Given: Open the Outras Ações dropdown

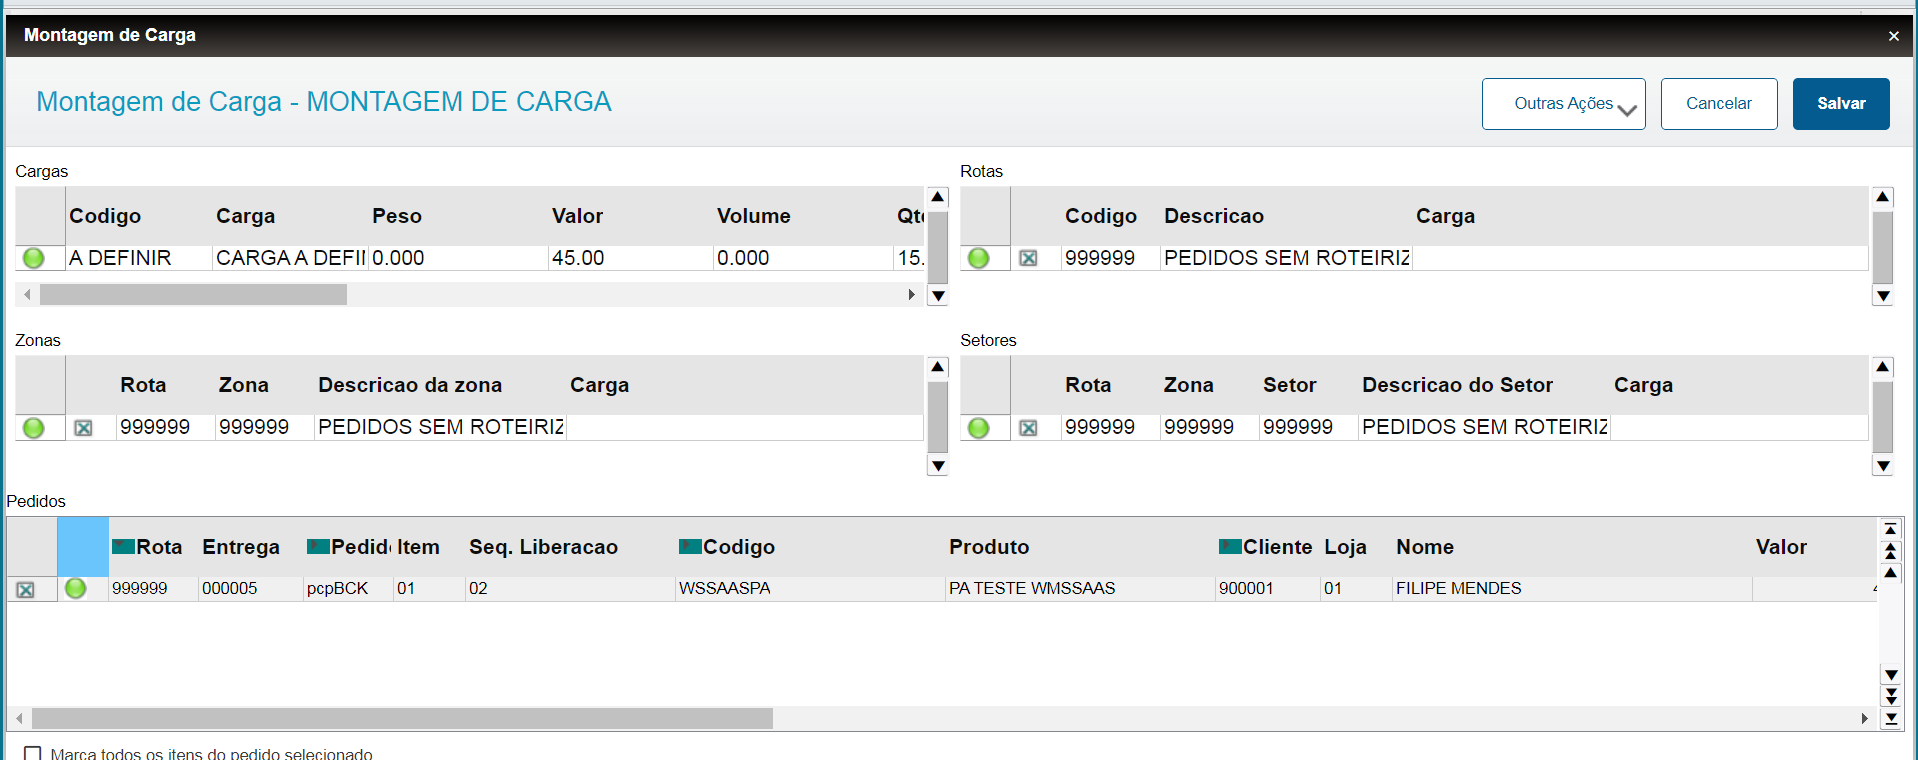Looking at the screenshot, I should tap(1563, 104).
